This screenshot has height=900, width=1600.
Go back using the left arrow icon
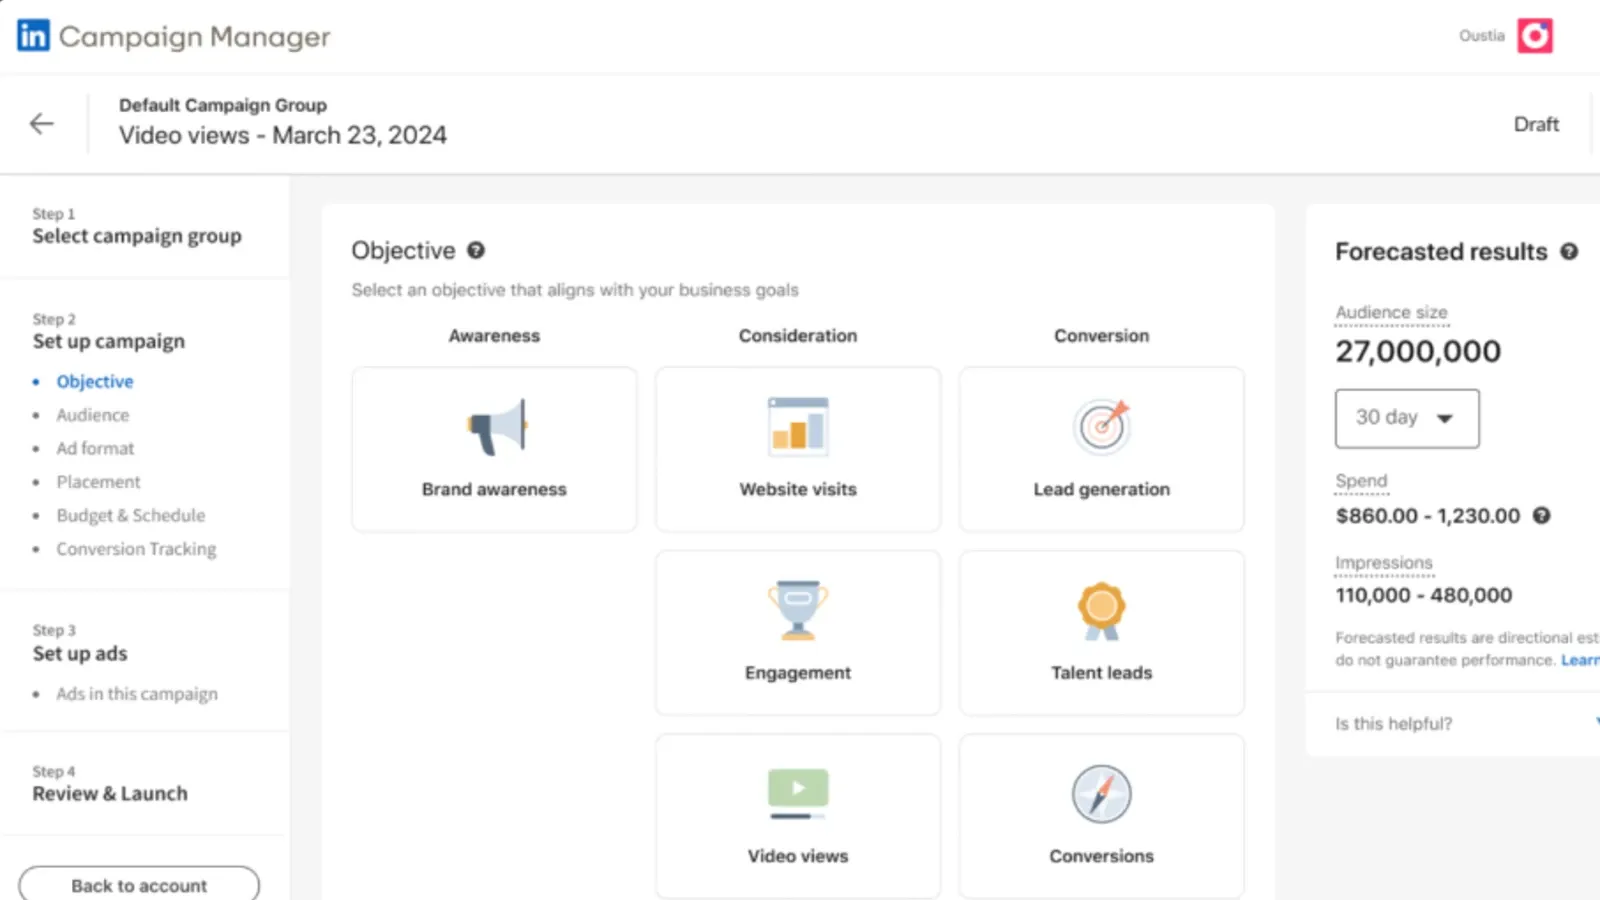pyautogui.click(x=42, y=124)
